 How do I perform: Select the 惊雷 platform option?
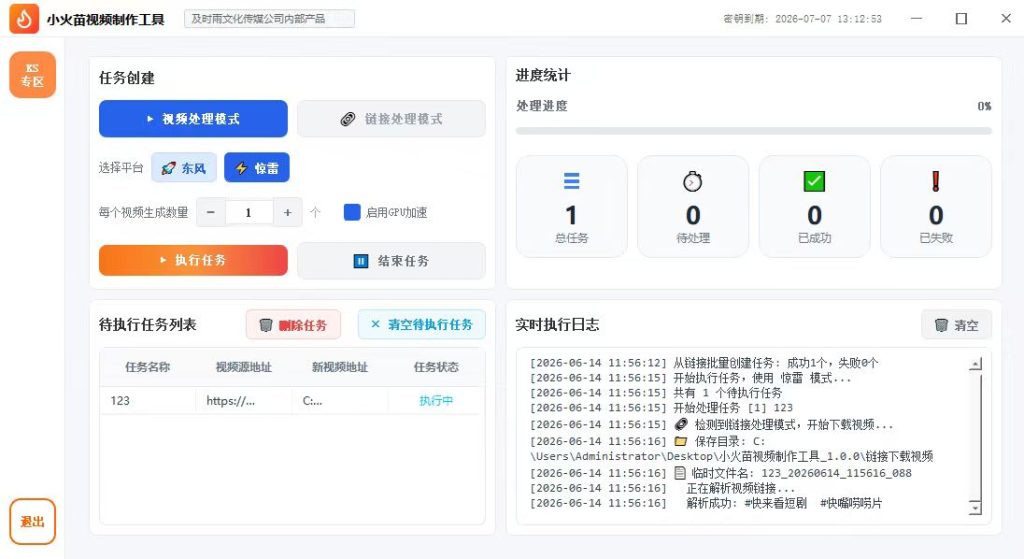pyautogui.click(x=257, y=168)
